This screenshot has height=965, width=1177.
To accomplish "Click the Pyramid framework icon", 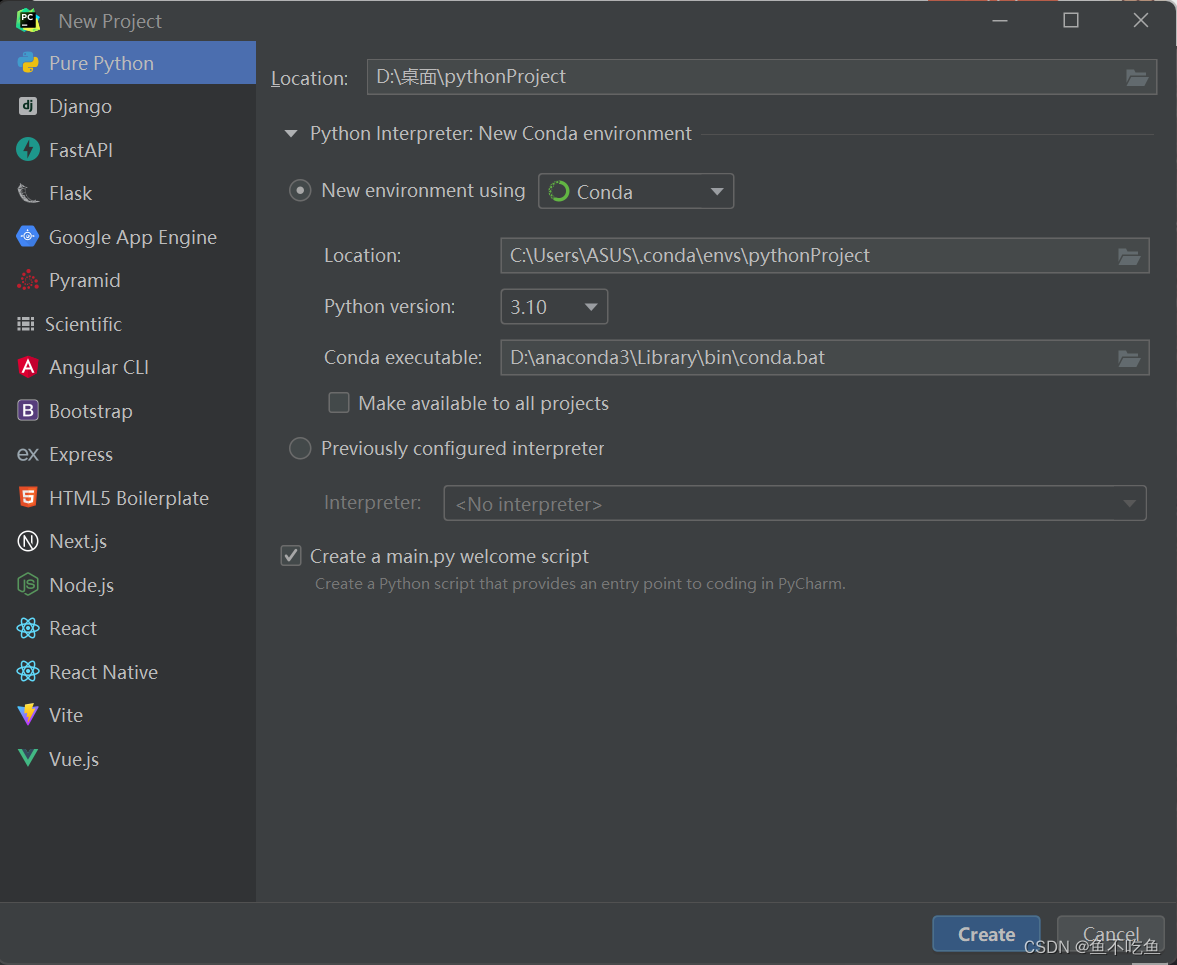I will (28, 280).
